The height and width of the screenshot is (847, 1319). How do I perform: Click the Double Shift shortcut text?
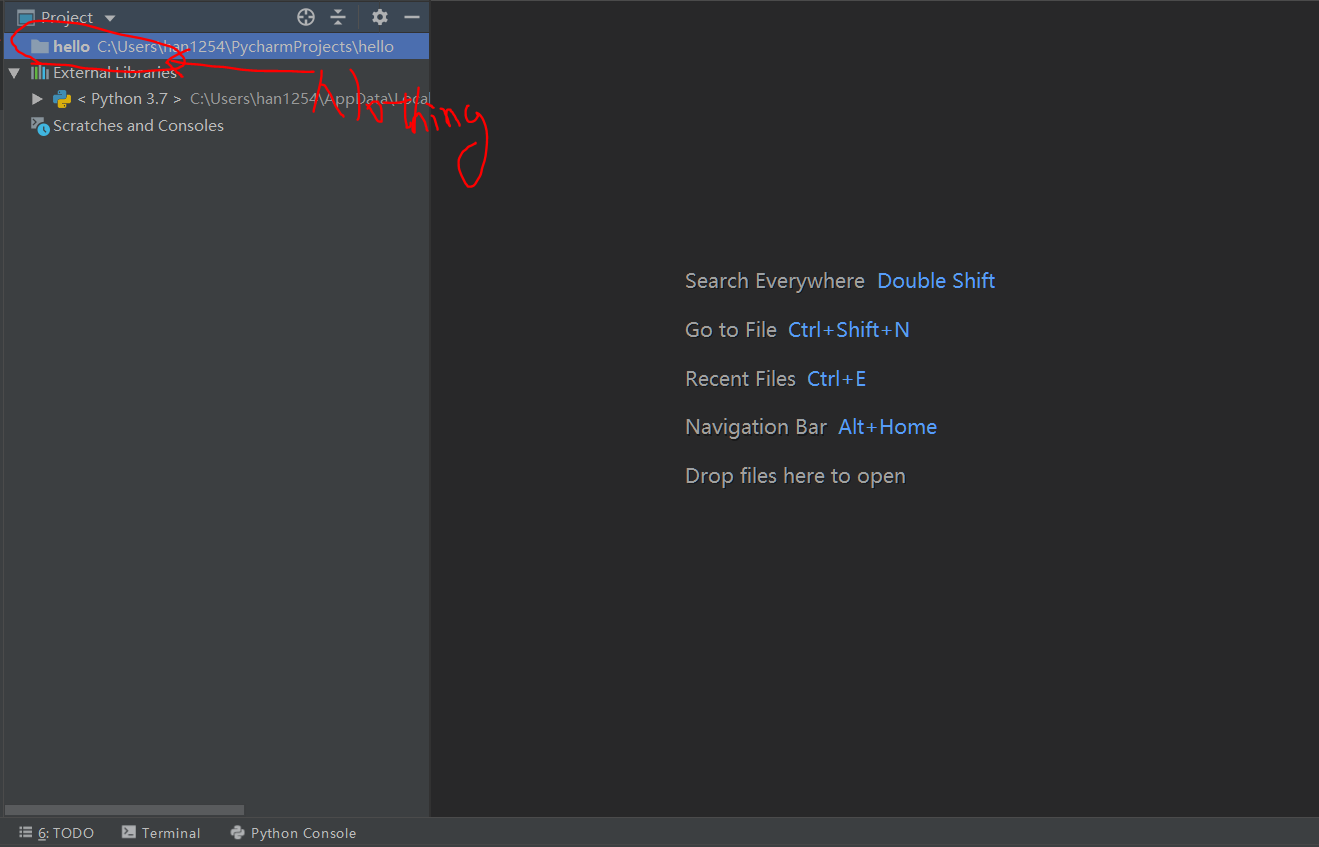point(935,281)
